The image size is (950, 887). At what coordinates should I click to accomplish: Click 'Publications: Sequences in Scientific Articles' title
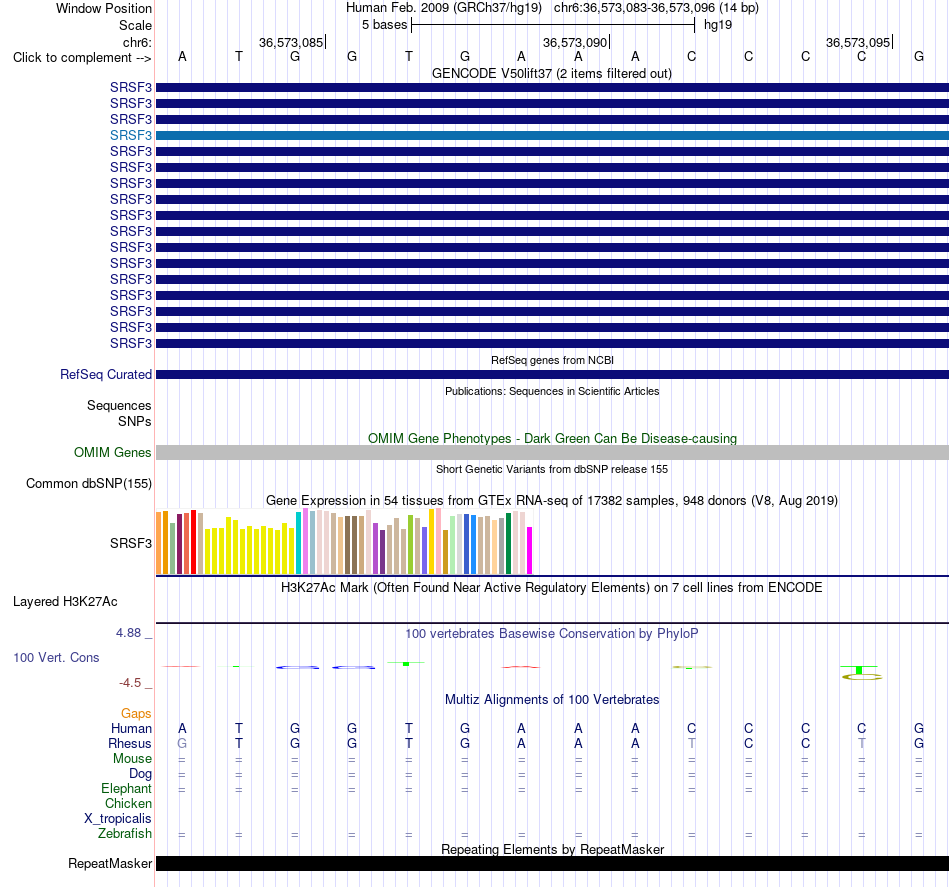552,391
